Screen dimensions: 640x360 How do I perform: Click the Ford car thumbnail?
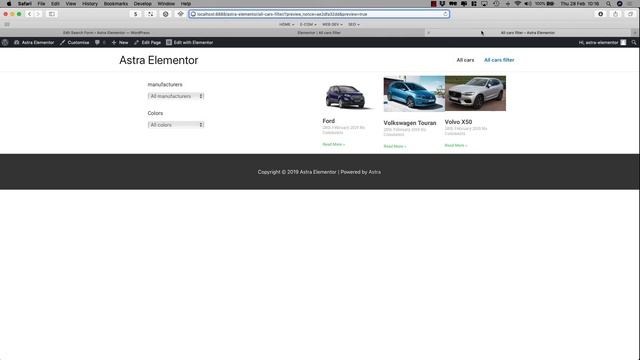(x=349, y=96)
